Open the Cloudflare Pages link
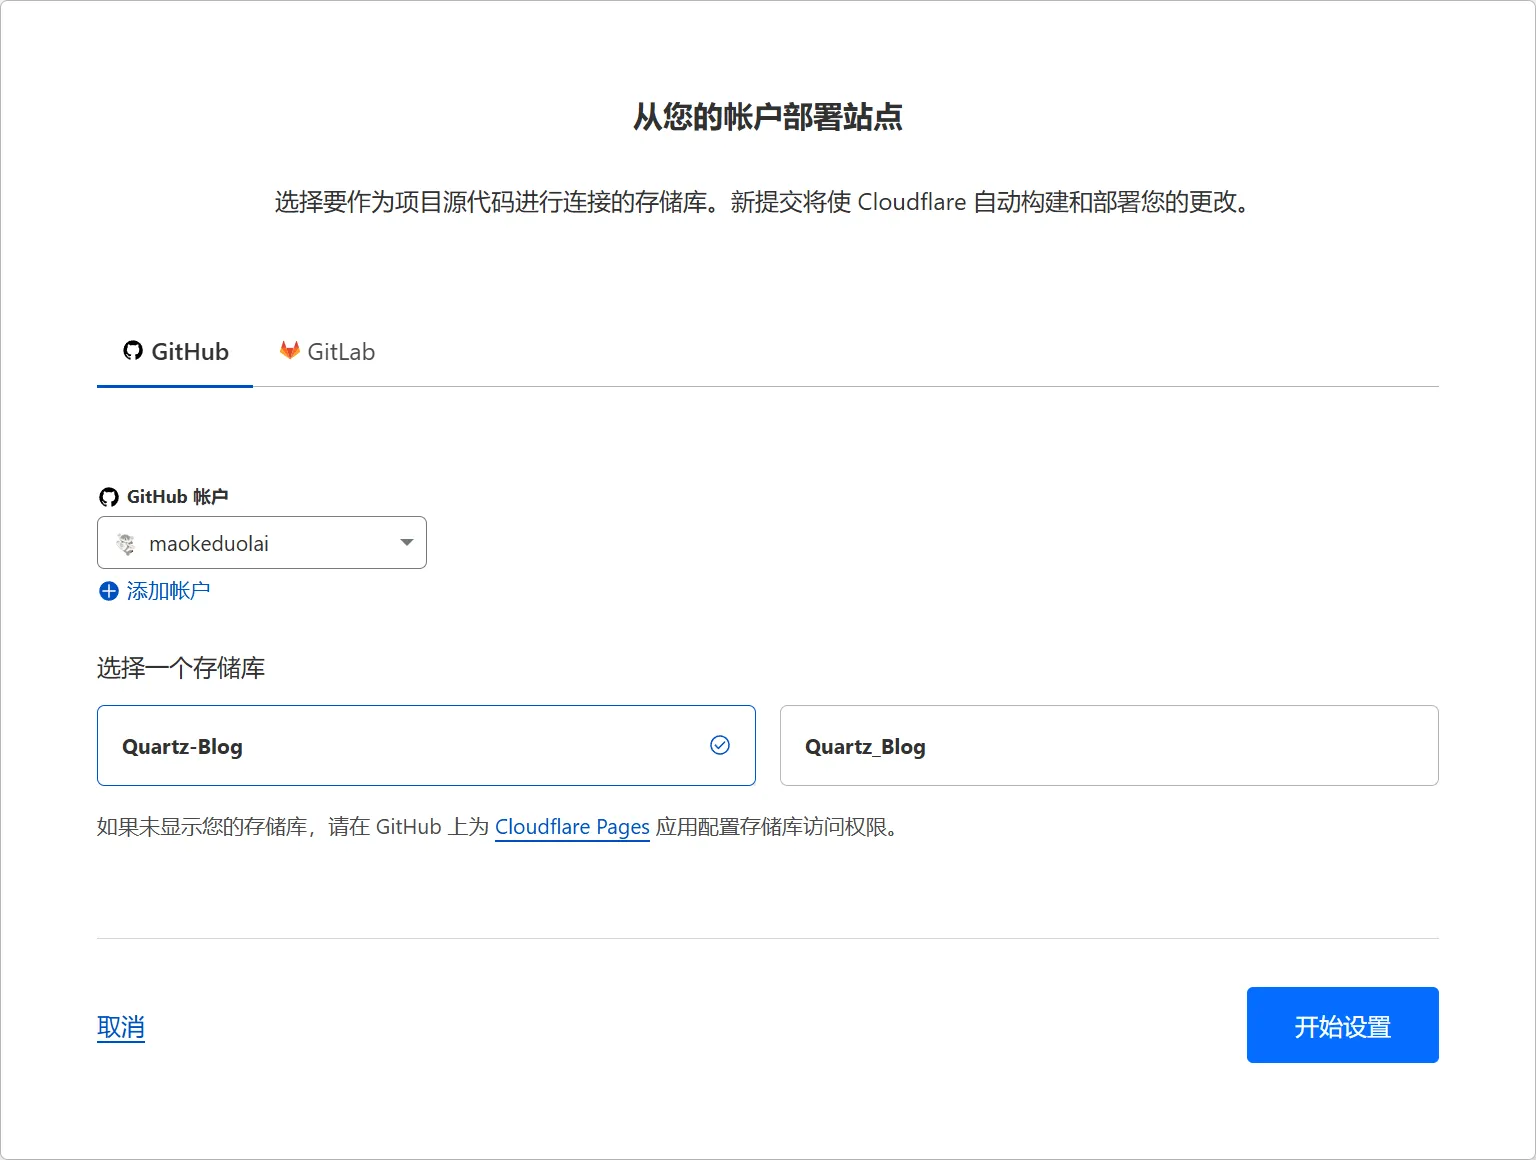 (572, 827)
